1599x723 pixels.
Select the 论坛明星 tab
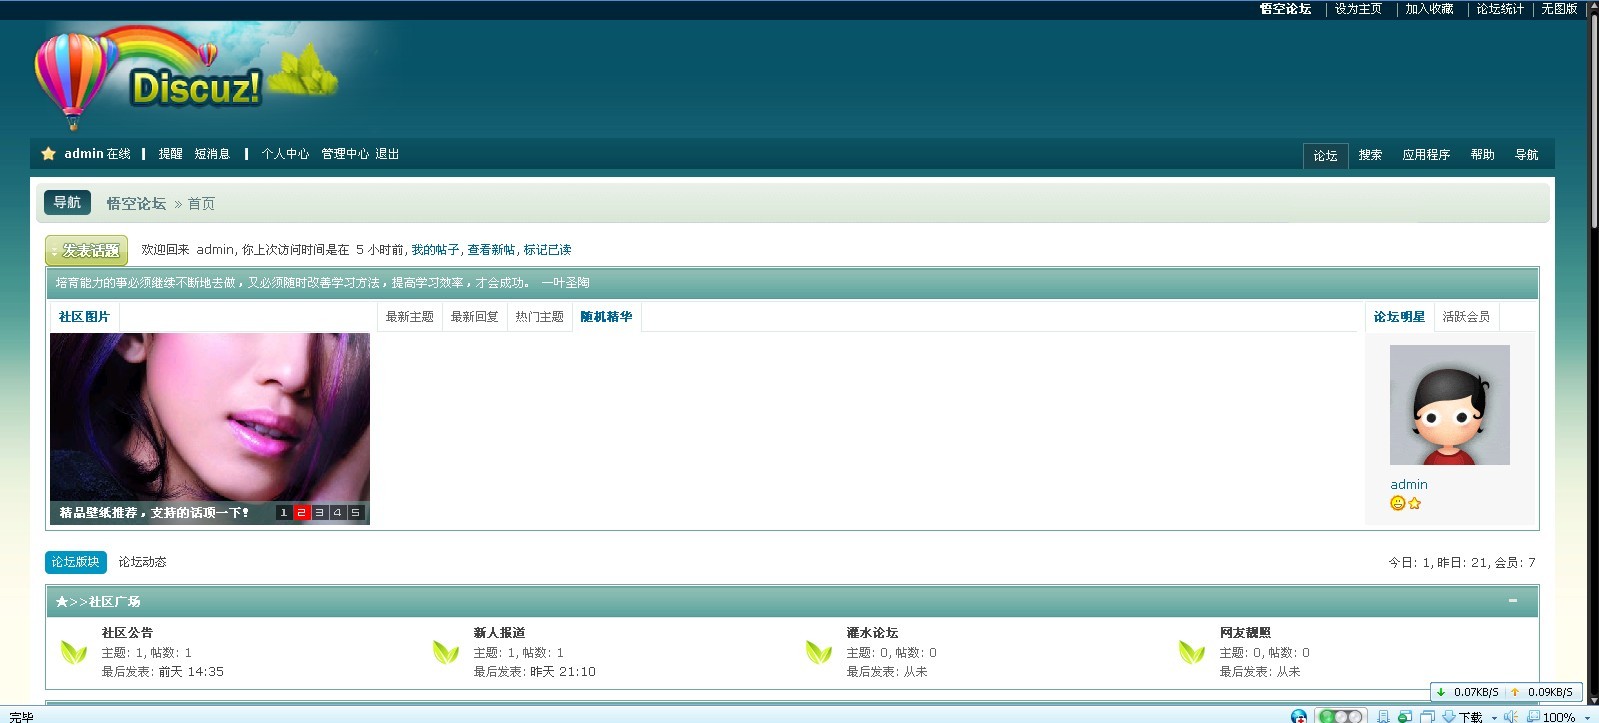click(1399, 317)
